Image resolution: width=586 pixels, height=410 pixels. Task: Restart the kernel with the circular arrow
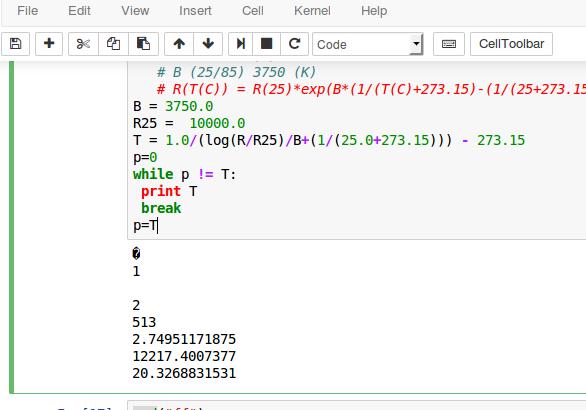pos(294,44)
